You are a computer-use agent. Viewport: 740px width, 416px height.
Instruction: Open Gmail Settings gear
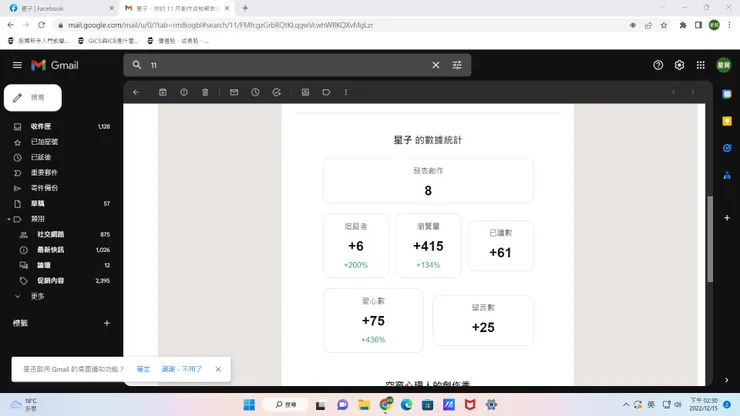(679, 65)
